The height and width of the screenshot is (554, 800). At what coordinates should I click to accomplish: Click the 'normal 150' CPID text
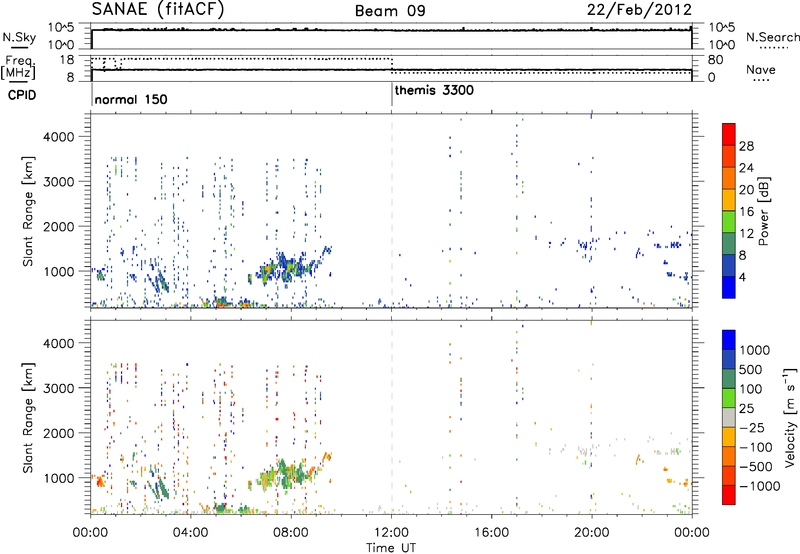[x=131, y=99]
